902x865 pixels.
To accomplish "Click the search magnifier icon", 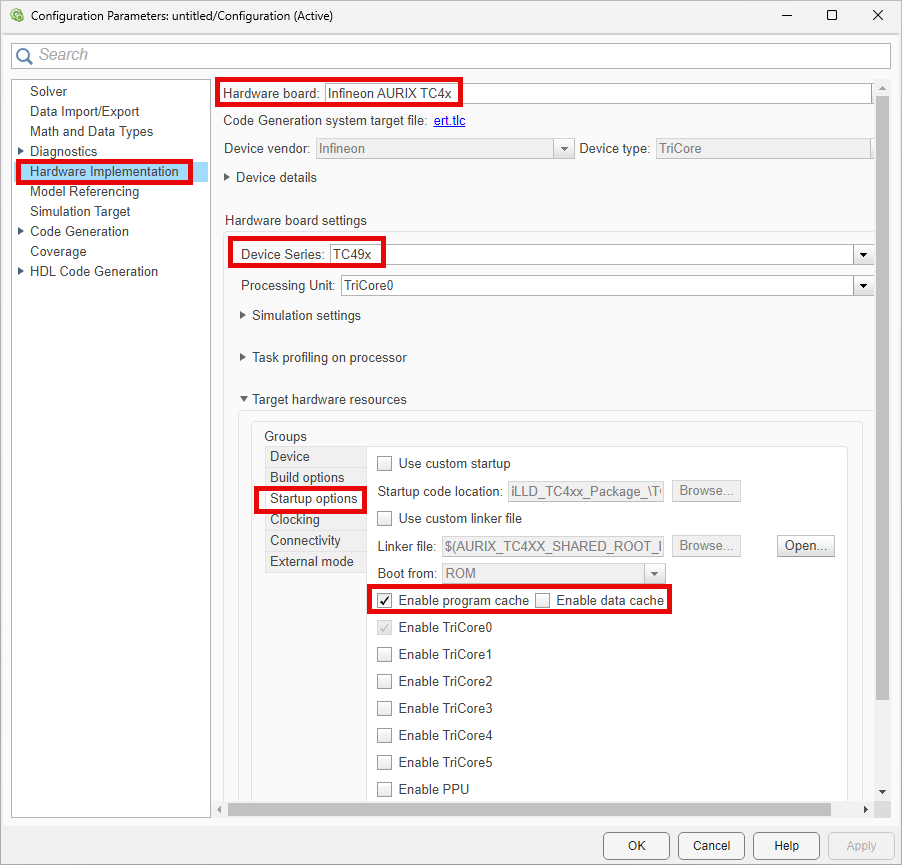I will point(24,55).
